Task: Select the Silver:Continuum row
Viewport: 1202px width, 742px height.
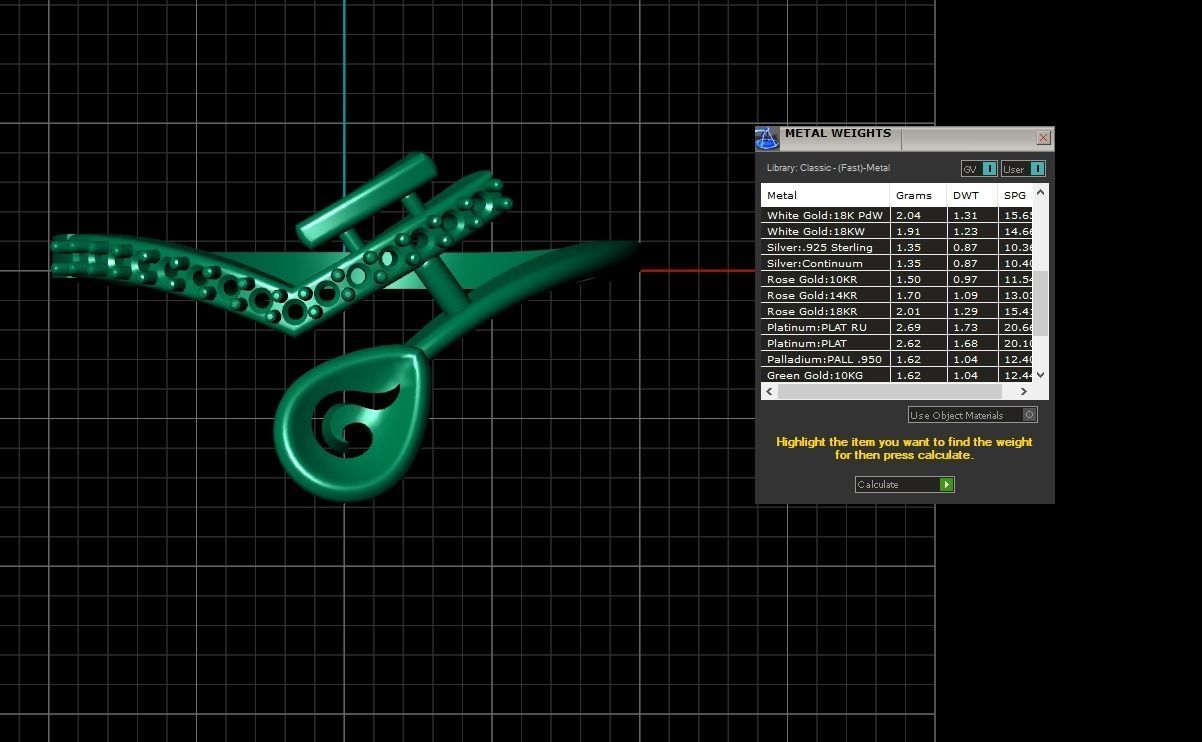Action: pos(897,263)
